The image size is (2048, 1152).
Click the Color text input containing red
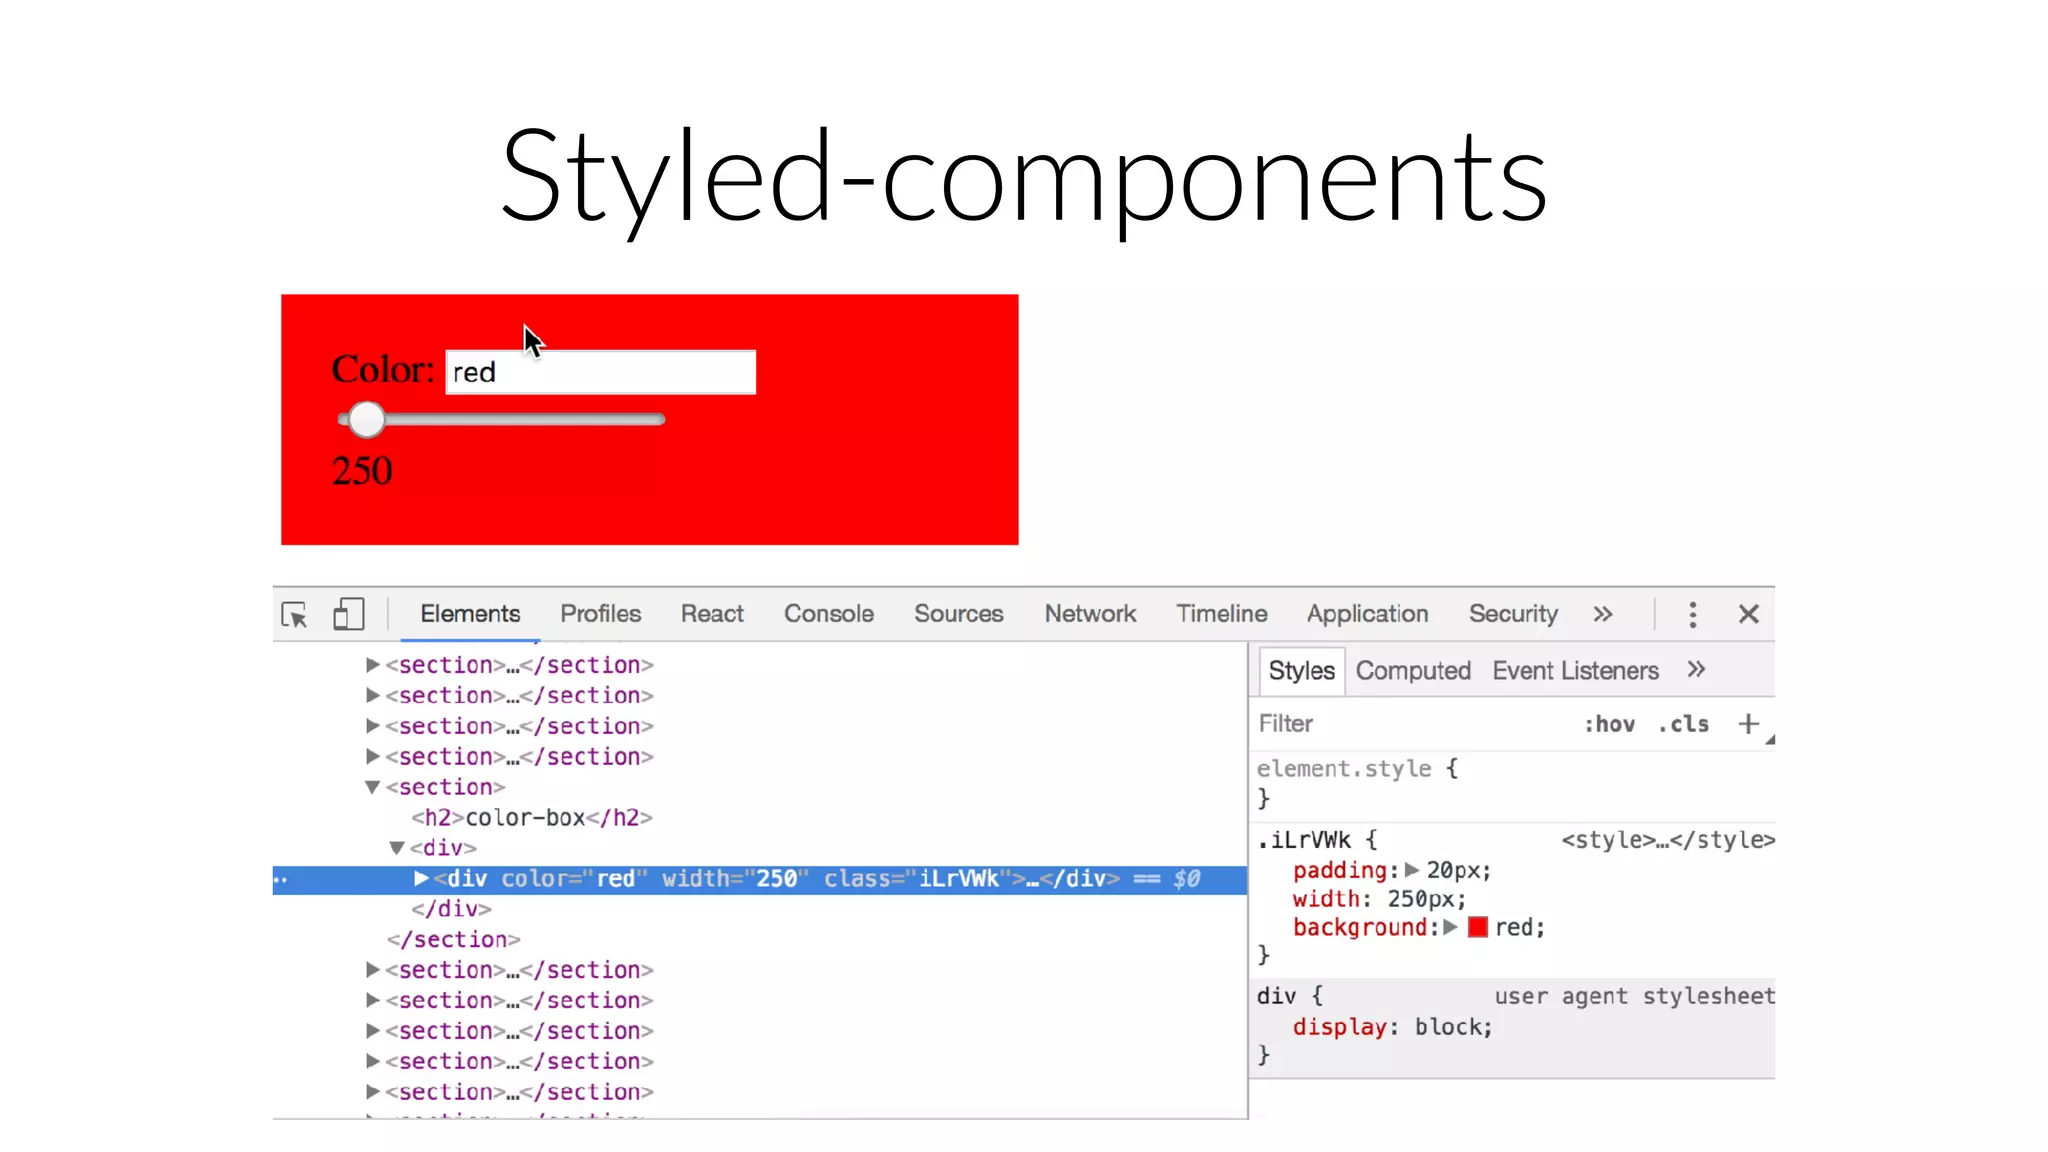(600, 372)
